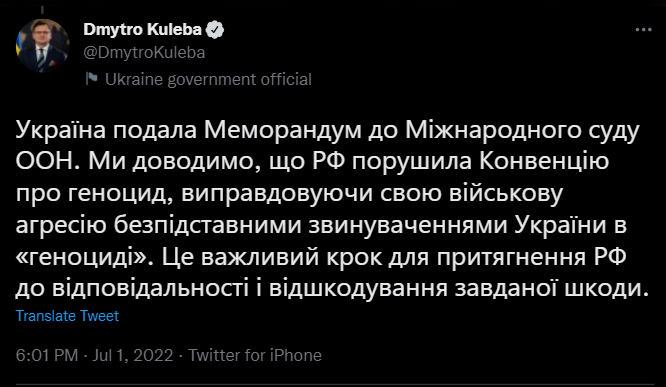Click the word Україна starting the tweet
Image resolution: width=666 pixels, height=387 pixels.
click(60, 130)
